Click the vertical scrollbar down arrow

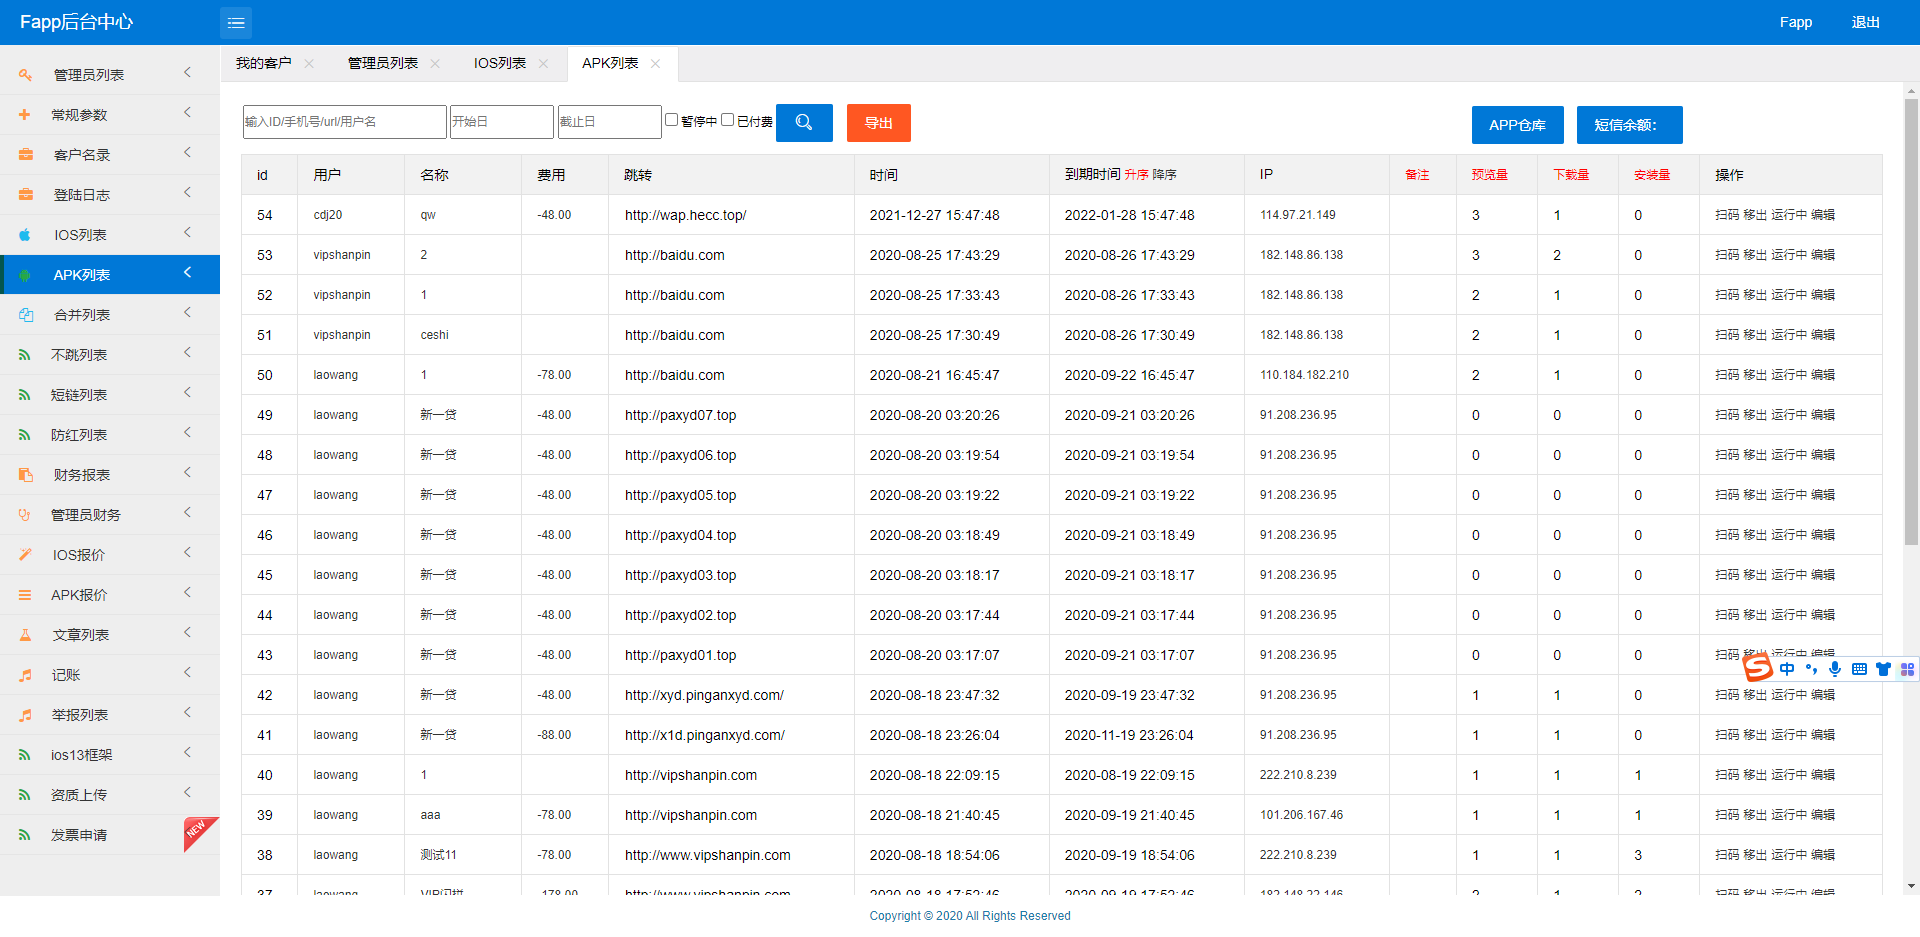click(x=1911, y=886)
